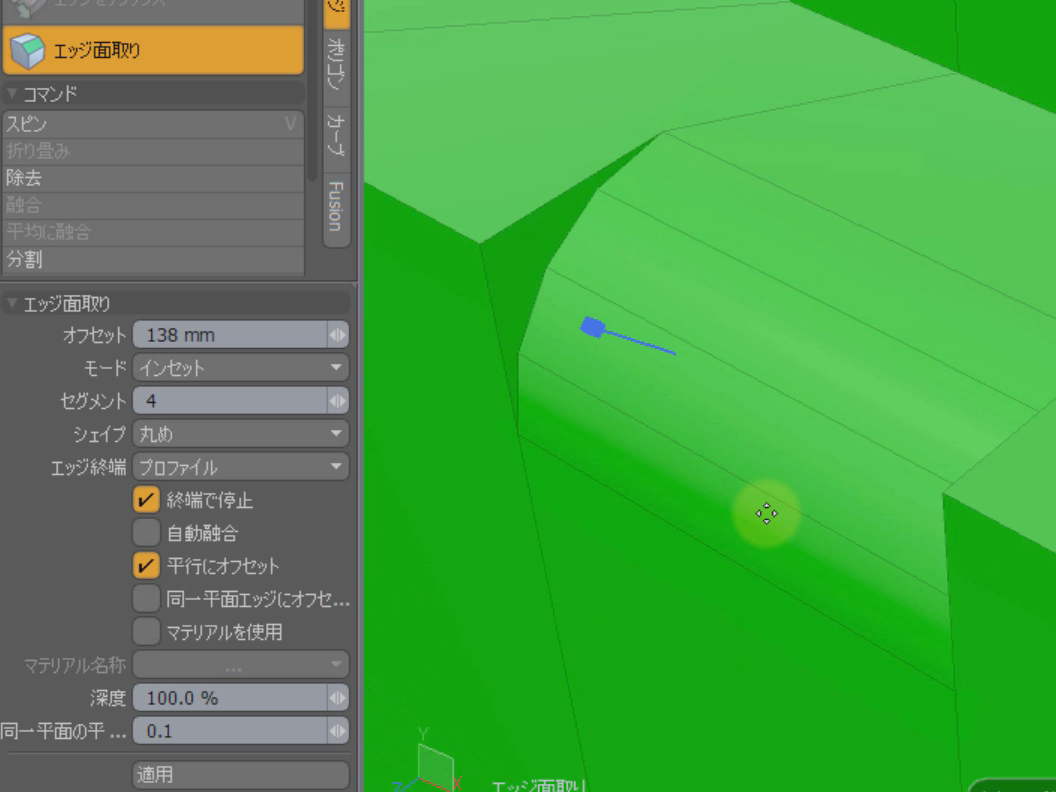Toggle the 終端で停止 checkbox
The height and width of the screenshot is (792, 1056).
[147, 500]
